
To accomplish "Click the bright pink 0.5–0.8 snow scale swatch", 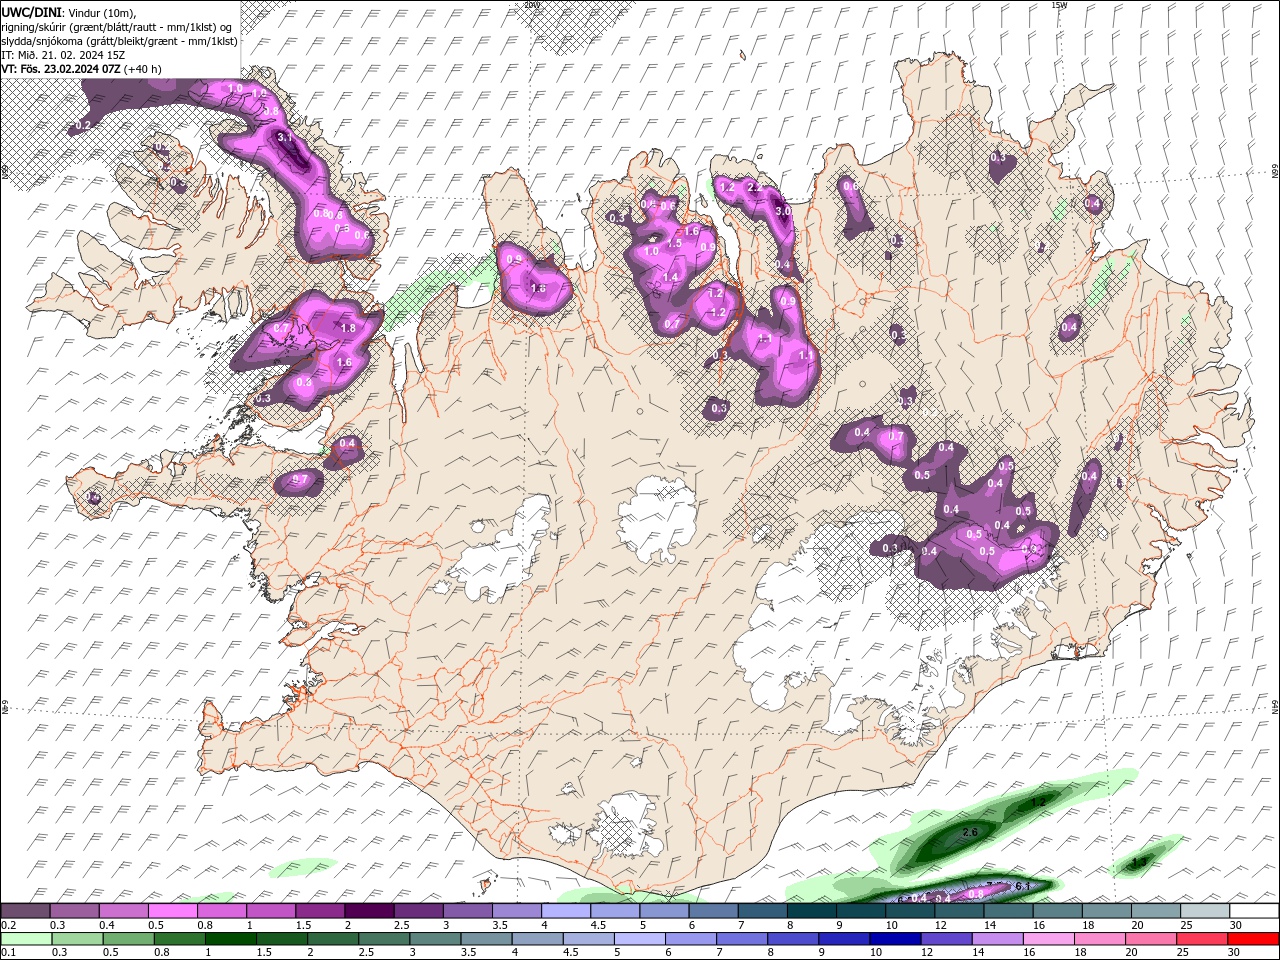I will point(172,911).
